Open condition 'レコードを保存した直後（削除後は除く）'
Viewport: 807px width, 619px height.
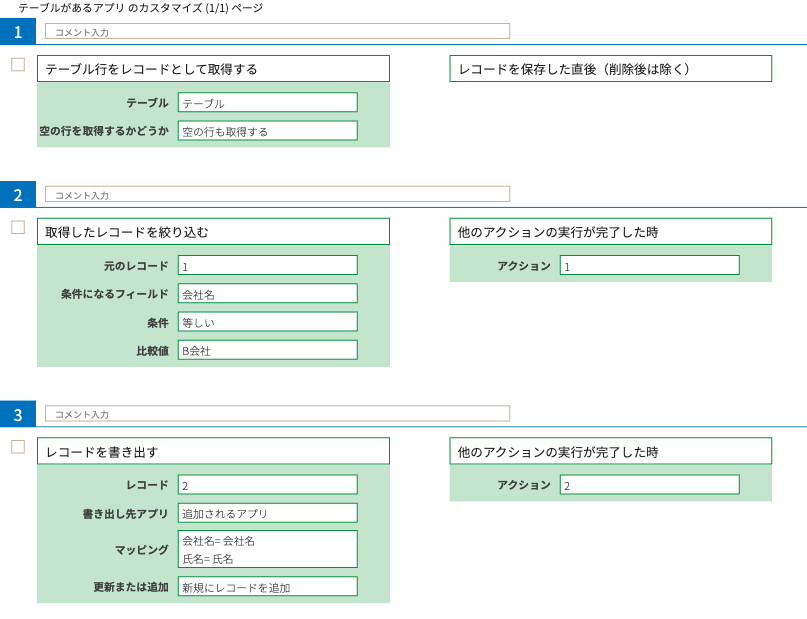(610, 69)
